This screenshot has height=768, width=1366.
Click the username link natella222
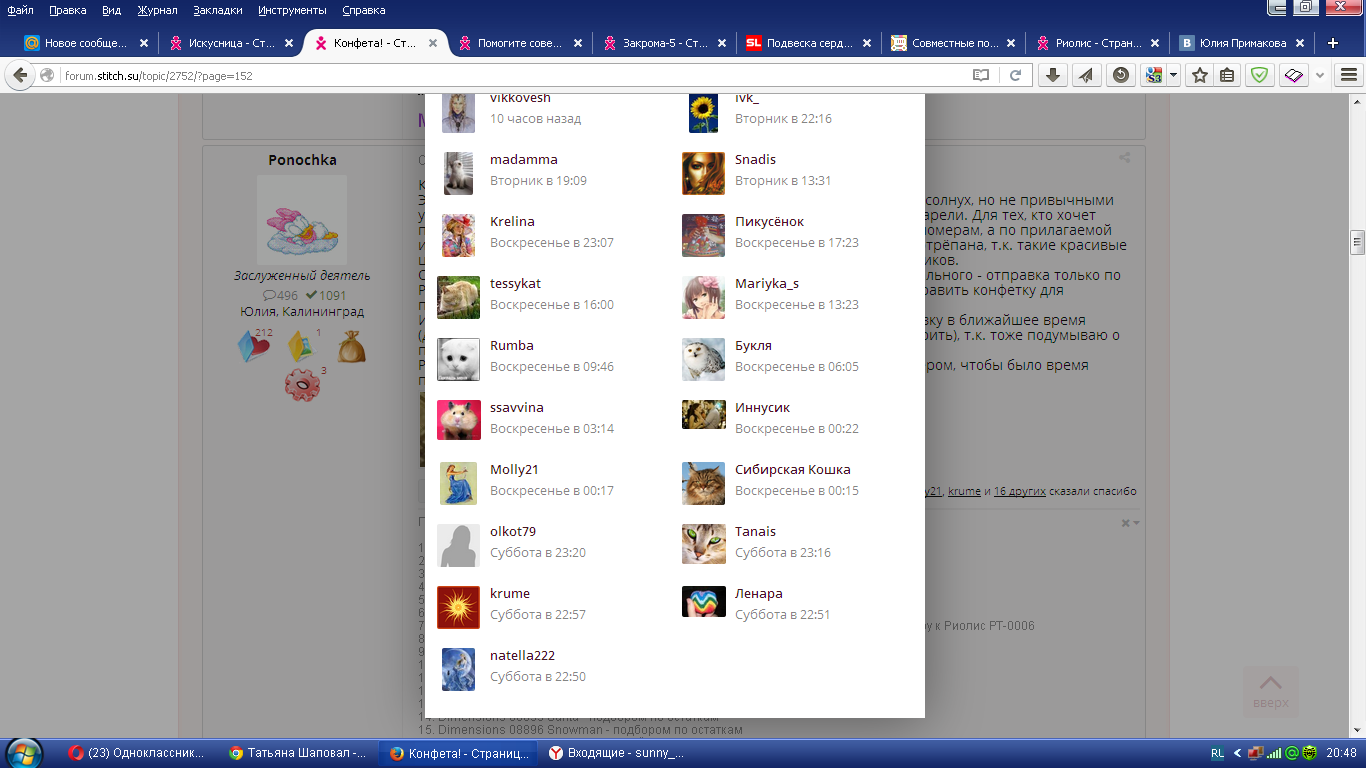[522, 656]
